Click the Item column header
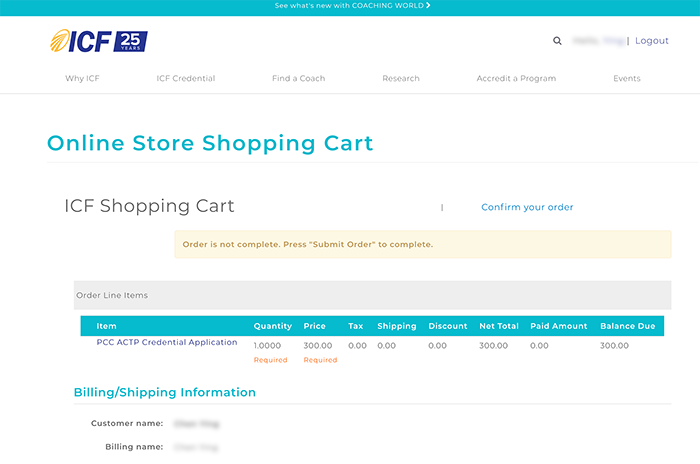 point(106,326)
